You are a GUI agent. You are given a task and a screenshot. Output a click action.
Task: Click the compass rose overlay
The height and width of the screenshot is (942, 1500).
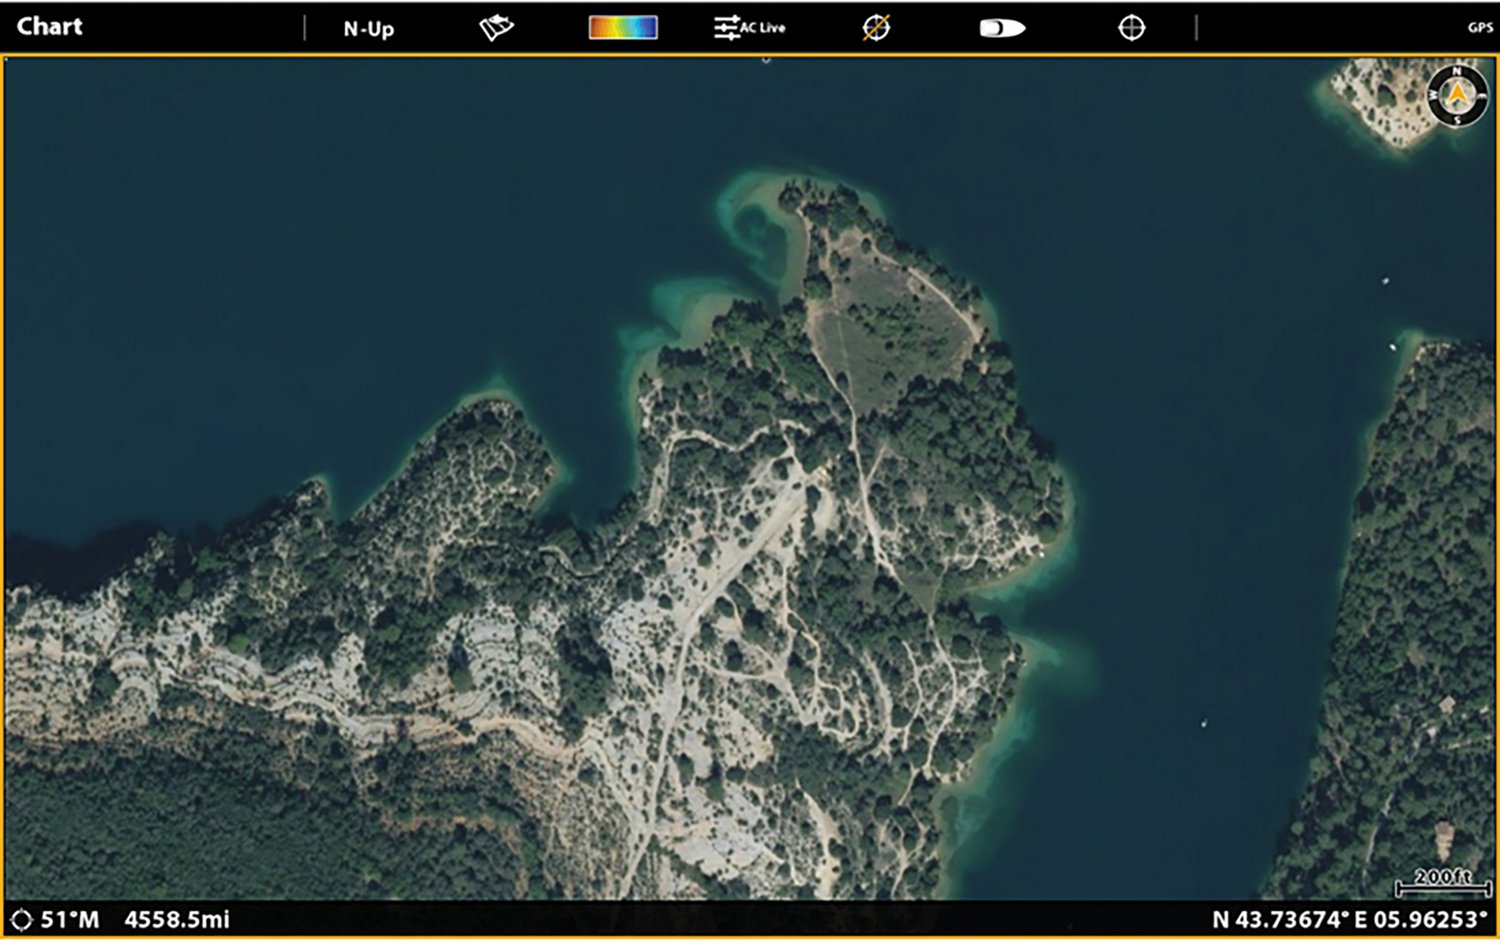tap(1455, 97)
